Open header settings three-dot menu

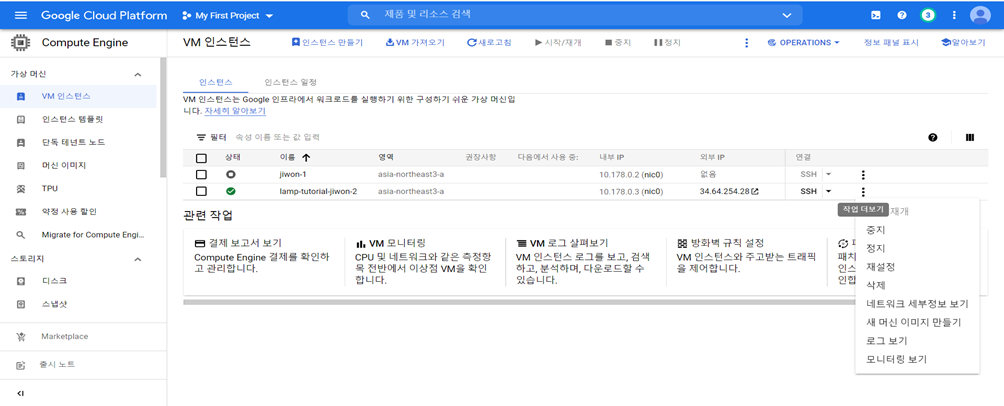point(954,15)
